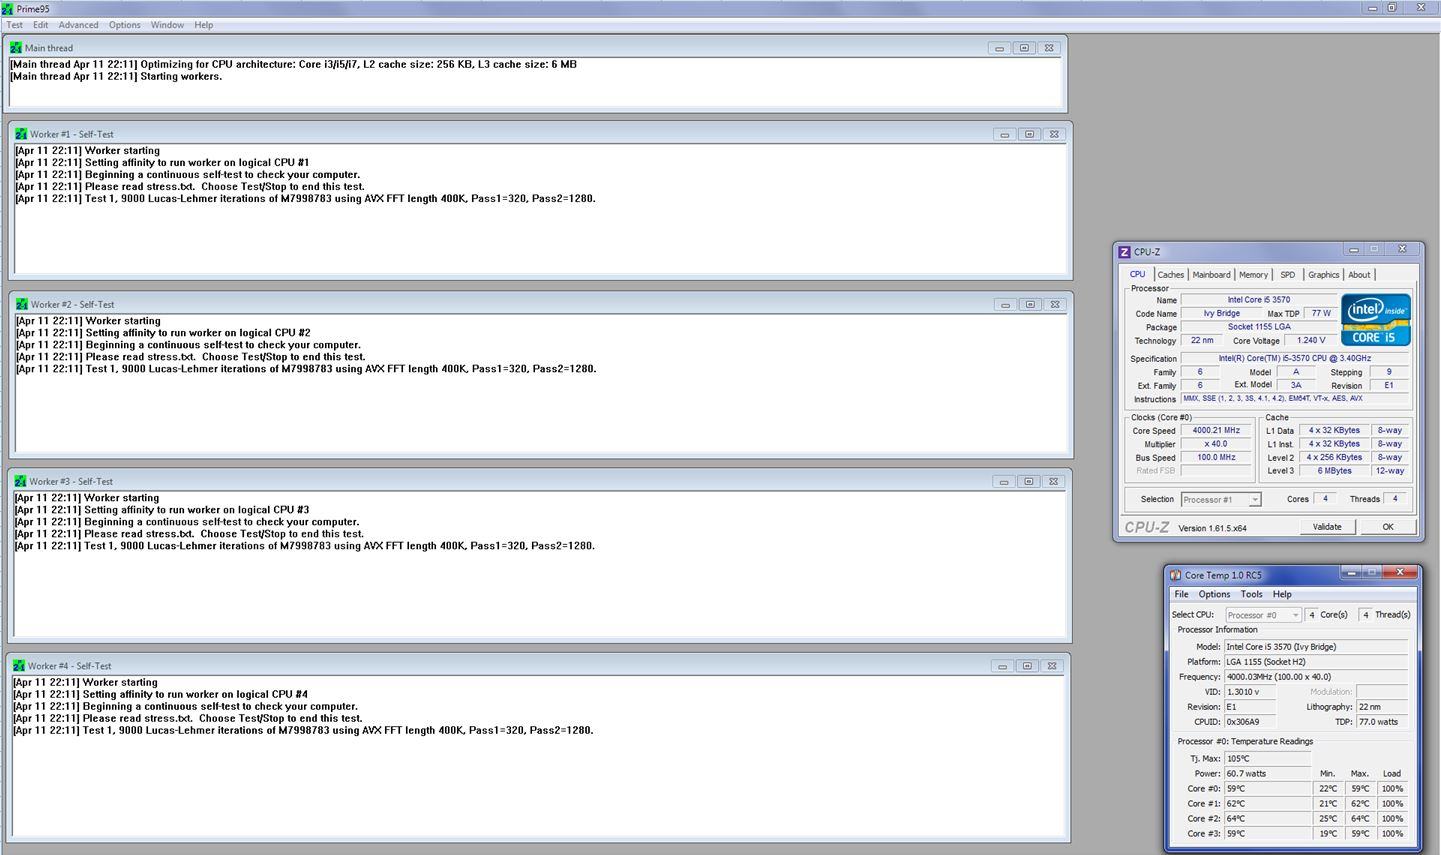1441x855 pixels.
Task: Minimize the Main thread window
Action: 999,48
